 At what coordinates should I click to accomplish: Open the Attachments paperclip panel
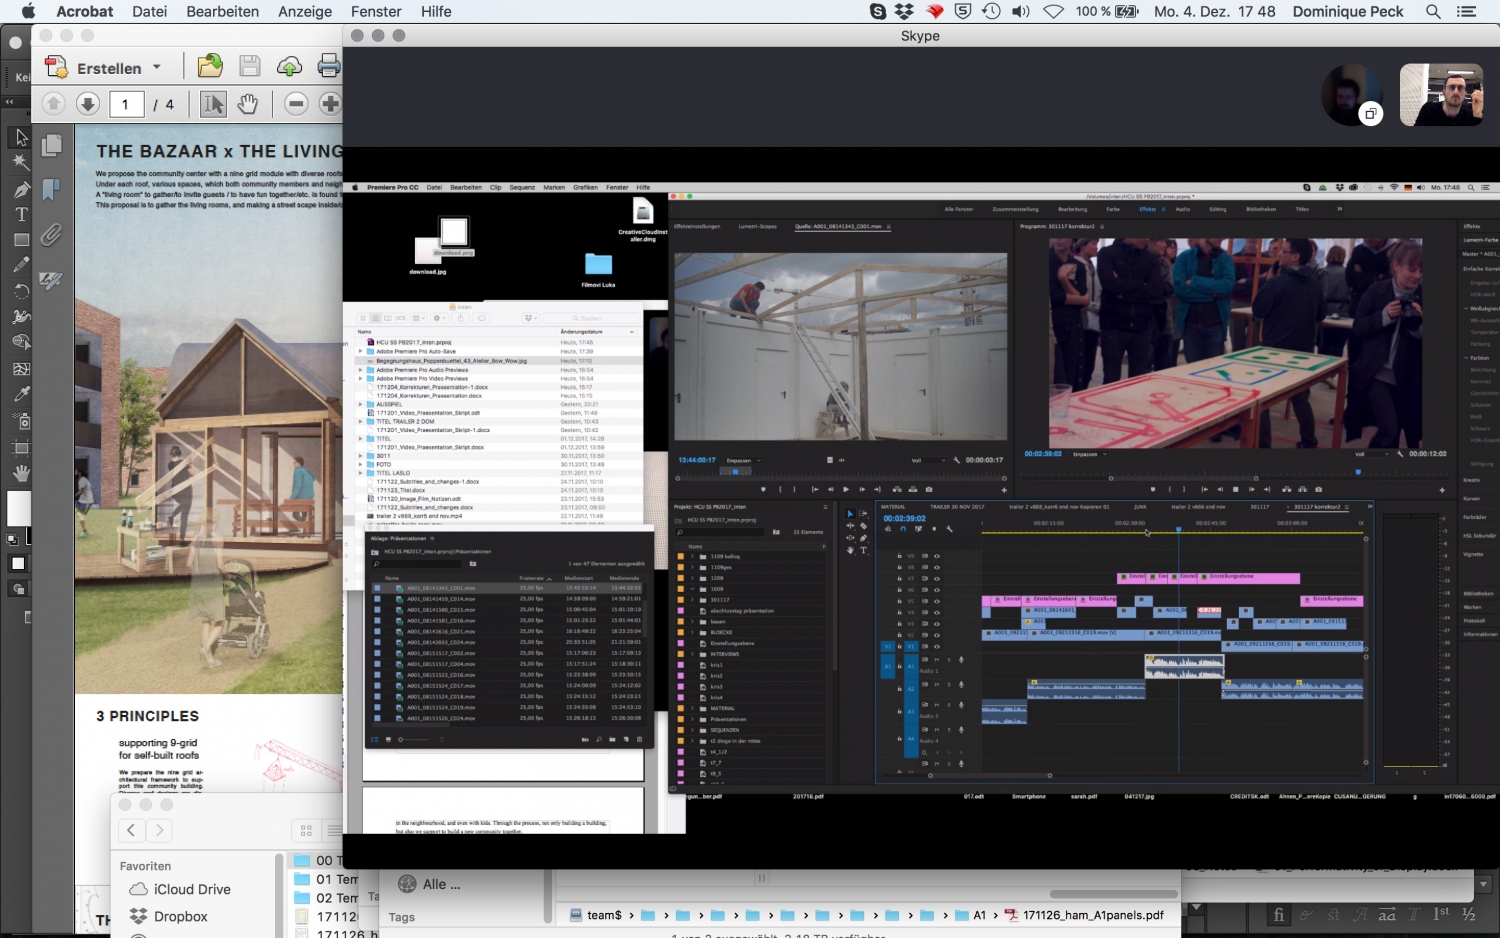(51, 236)
